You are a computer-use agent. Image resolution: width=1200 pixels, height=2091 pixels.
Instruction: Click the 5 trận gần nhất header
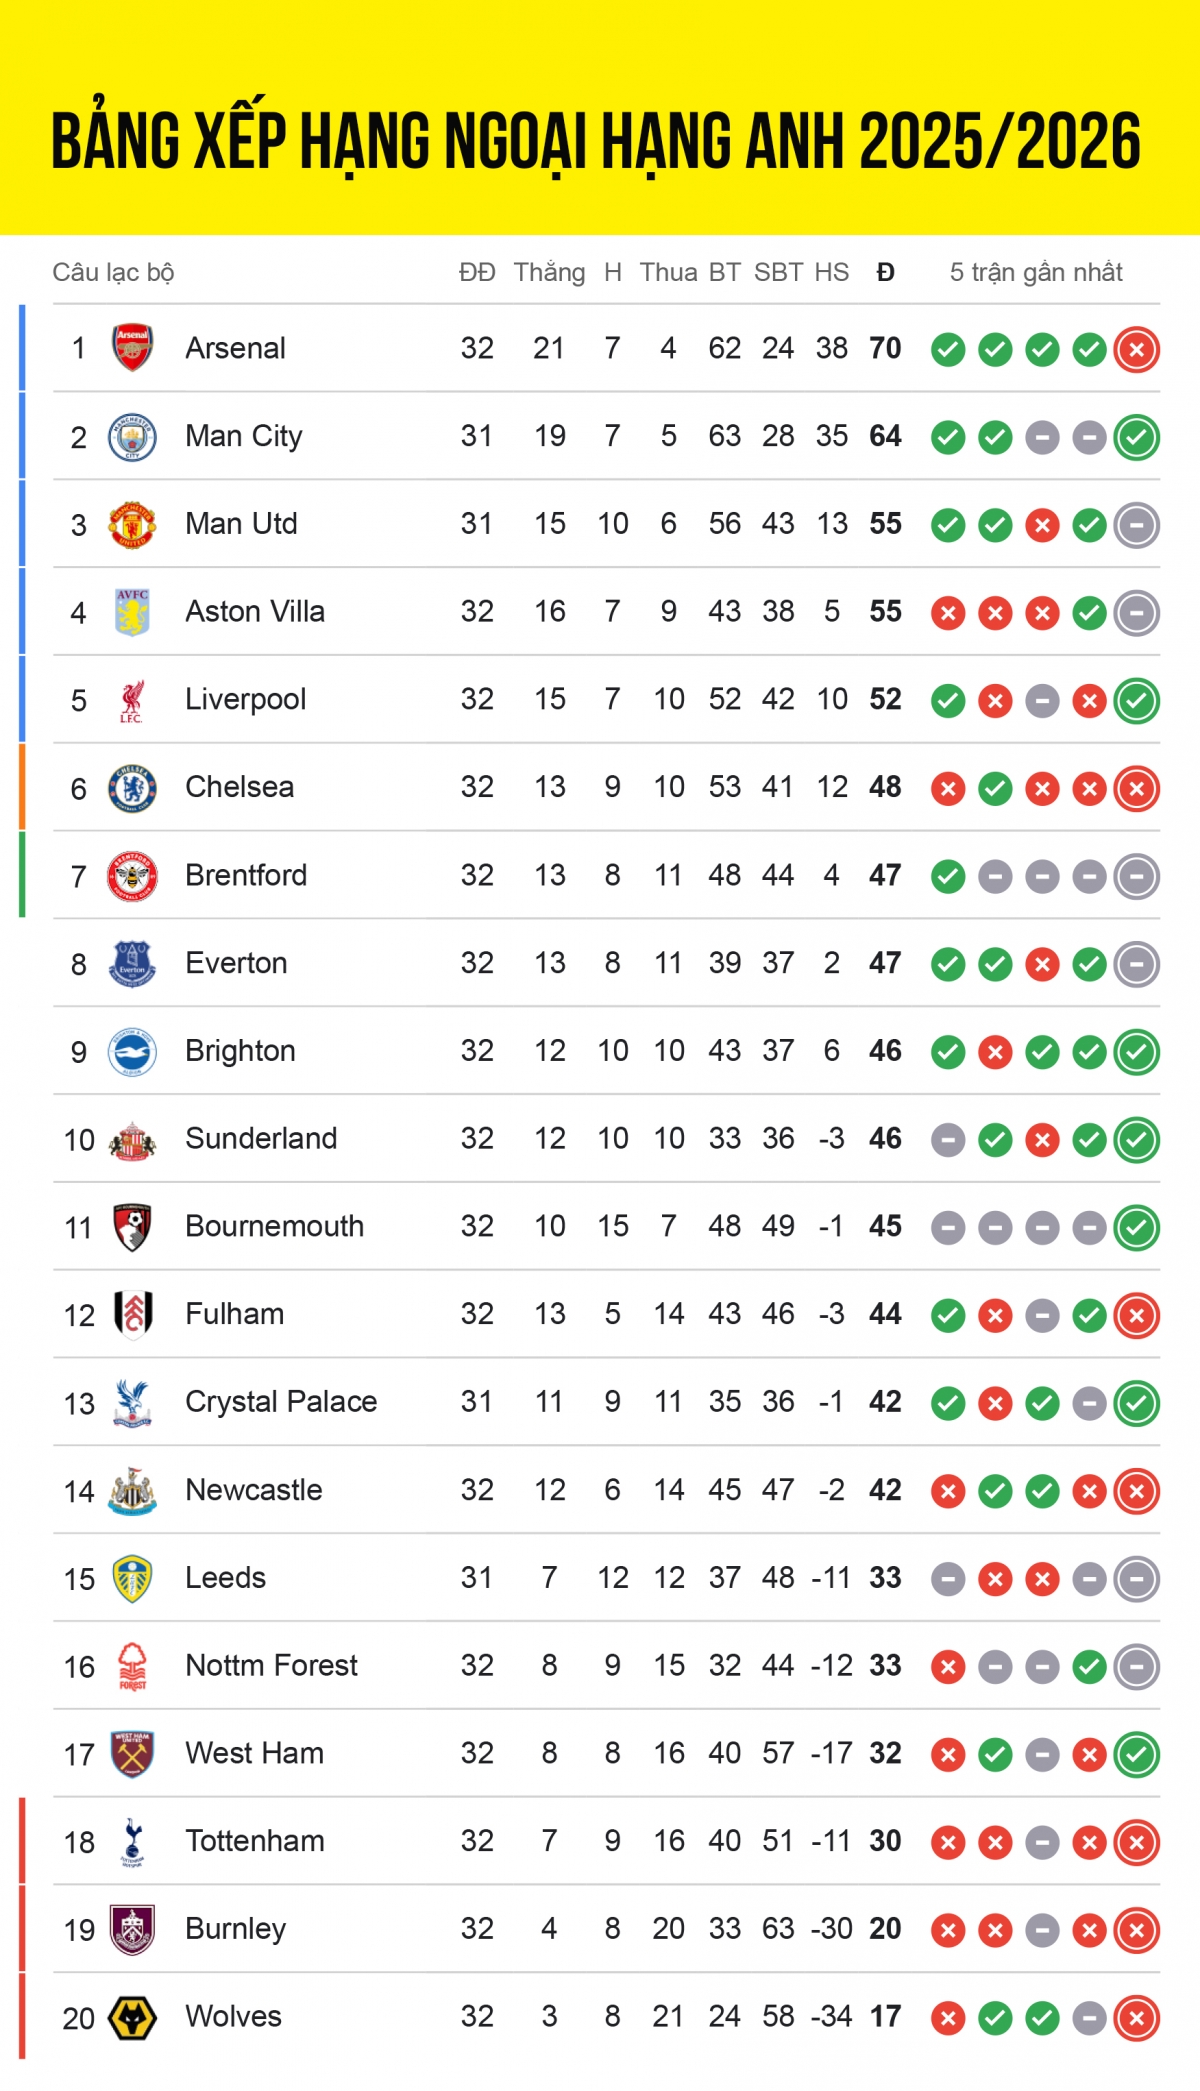1036,272
